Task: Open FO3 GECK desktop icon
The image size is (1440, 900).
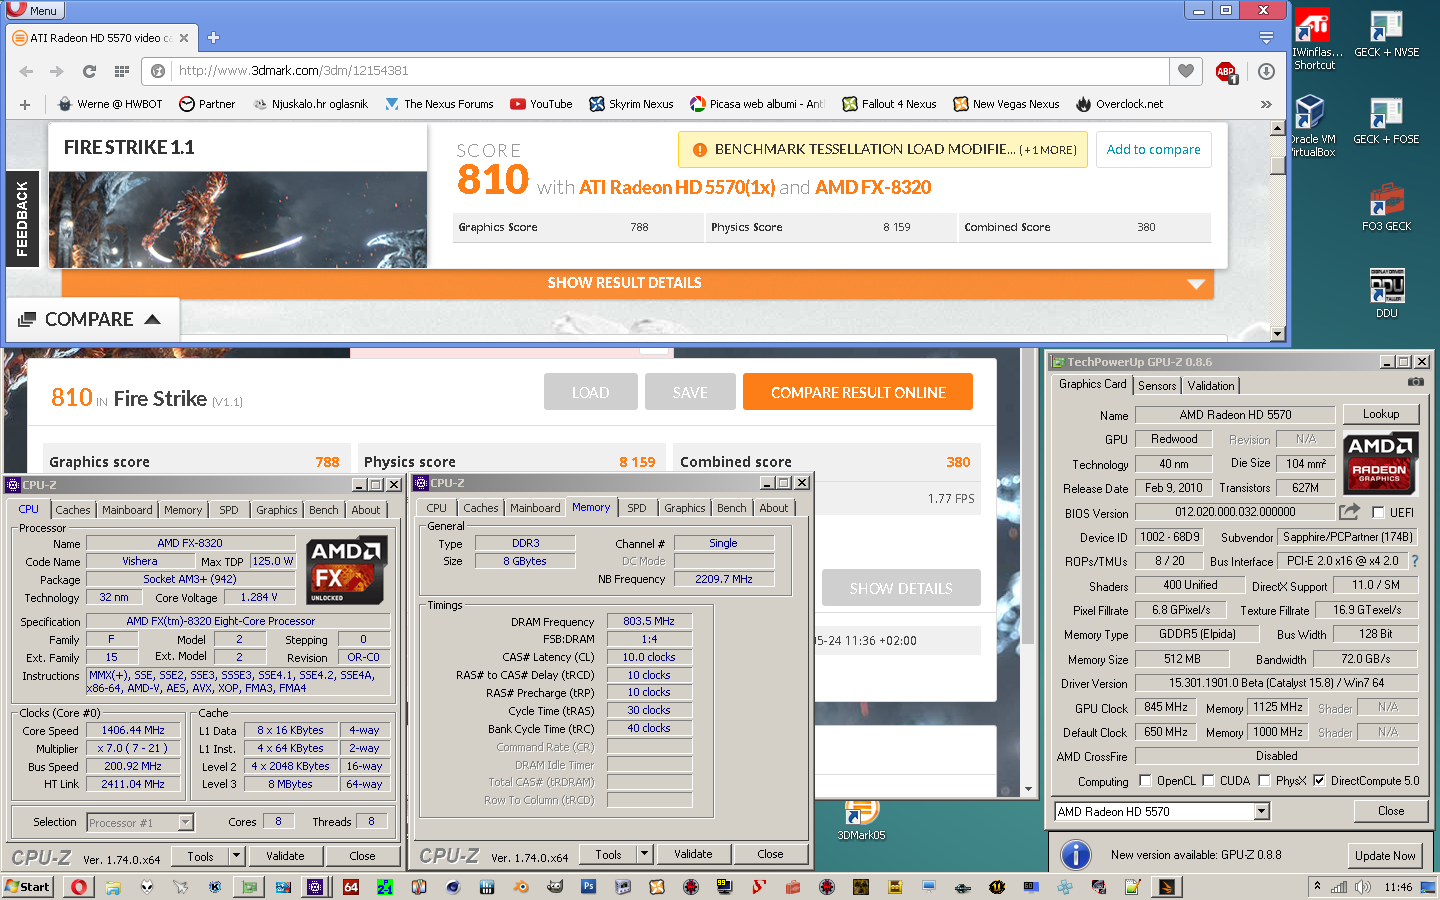Action: click(1386, 207)
